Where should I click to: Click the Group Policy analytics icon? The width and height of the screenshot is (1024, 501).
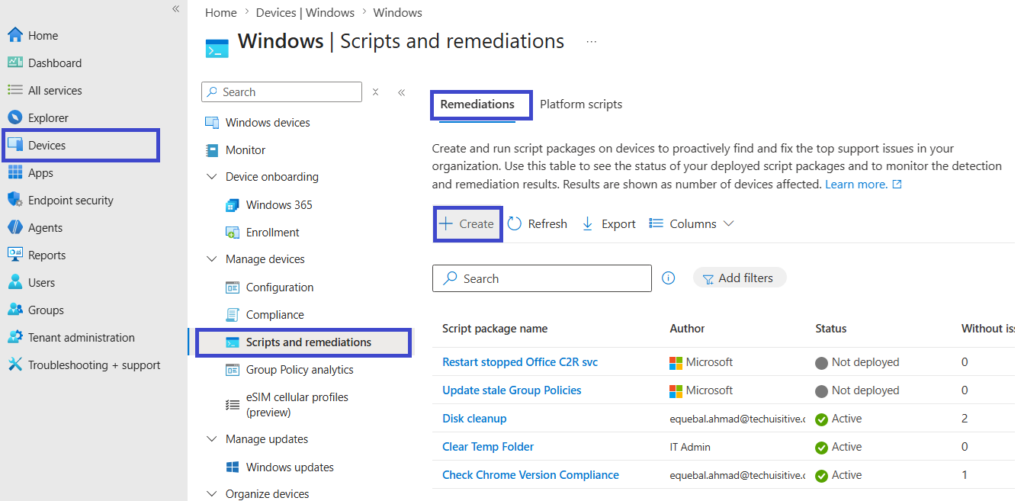click(x=232, y=370)
